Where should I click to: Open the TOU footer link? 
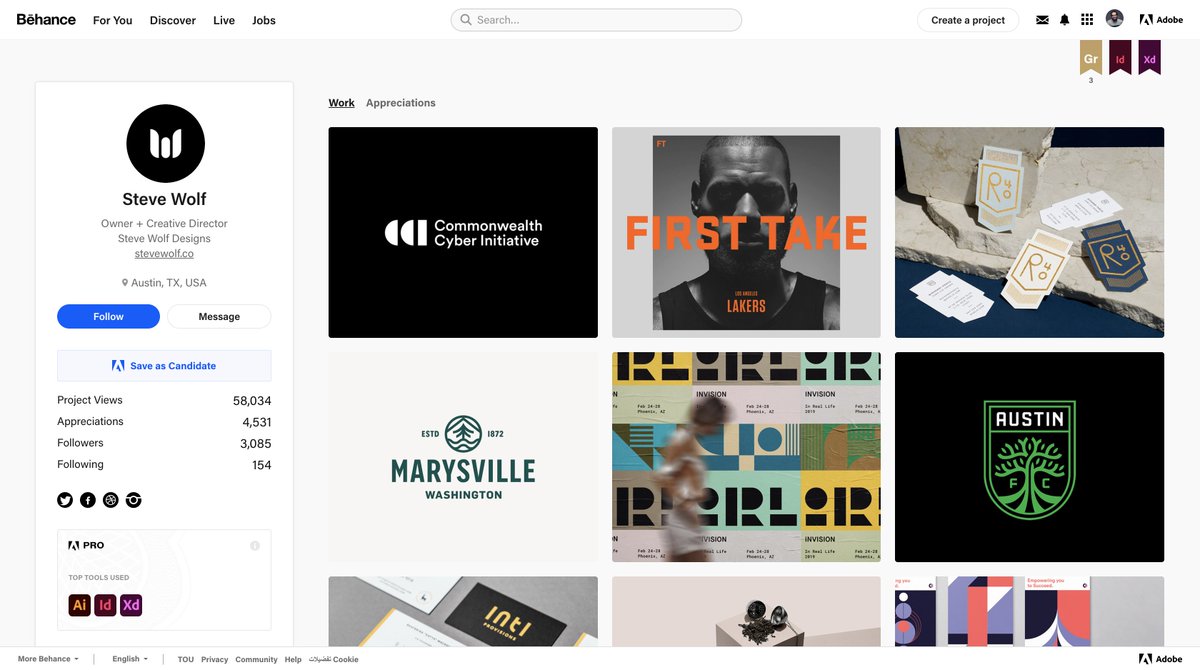[186, 659]
